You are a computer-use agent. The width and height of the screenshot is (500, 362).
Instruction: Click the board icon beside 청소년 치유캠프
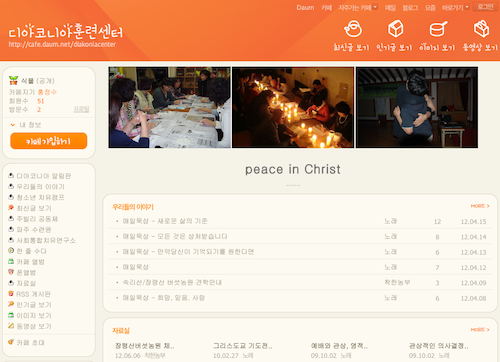point(11,197)
